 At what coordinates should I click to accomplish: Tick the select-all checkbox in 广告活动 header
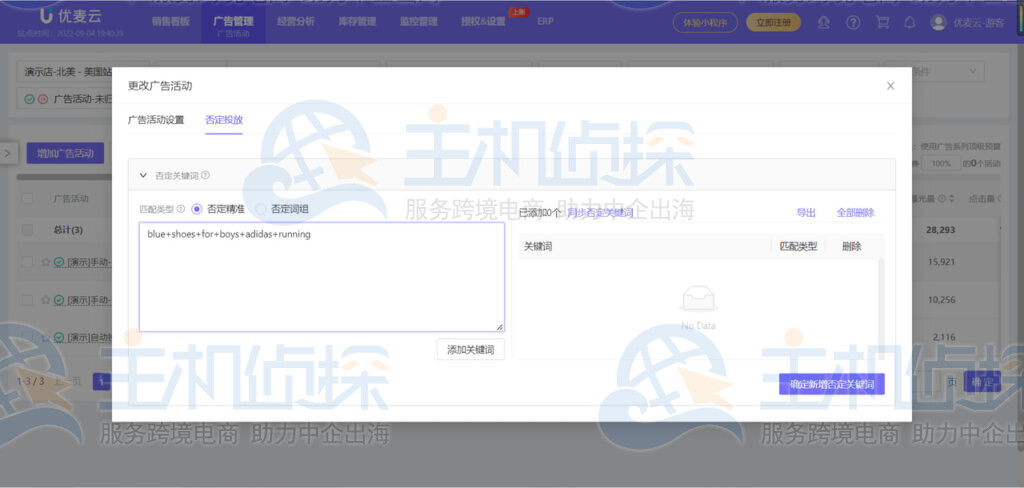(28, 198)
